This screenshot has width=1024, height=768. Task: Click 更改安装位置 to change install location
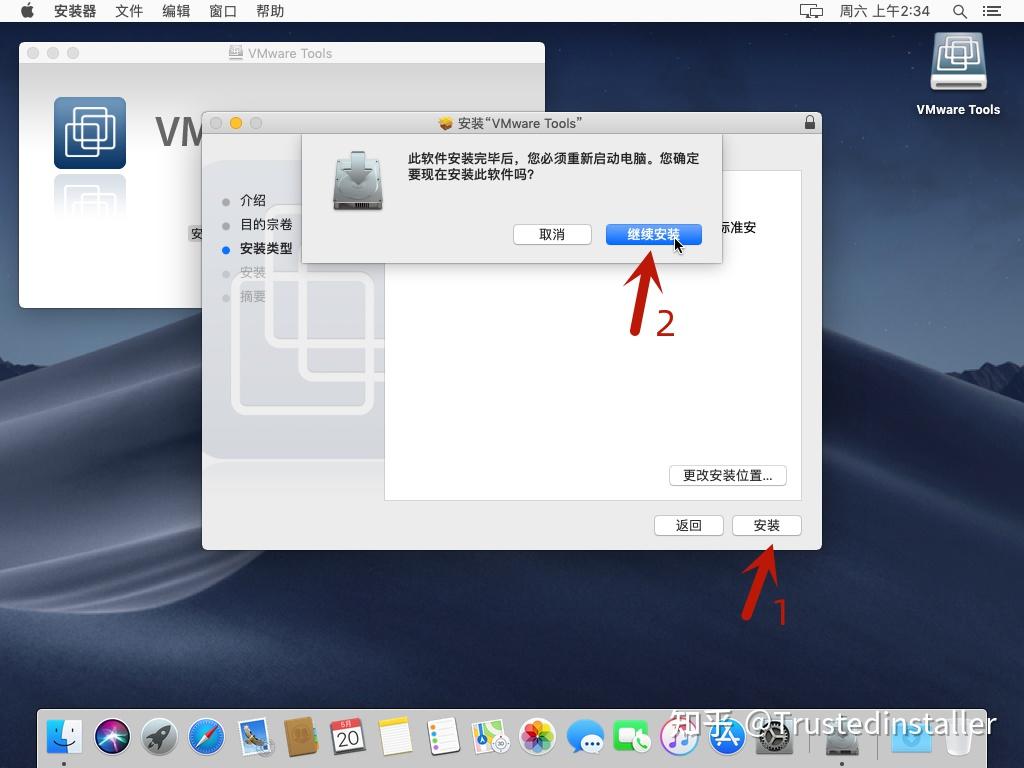[727, 475]
